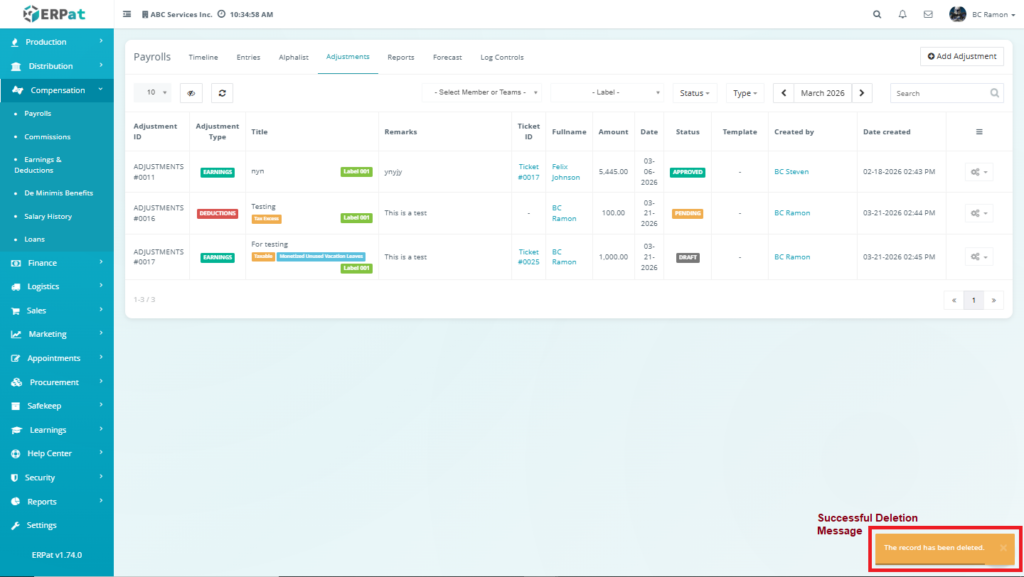
Task: Change the rows-per-page dropdown showing 10
Action: coord(153,93)
